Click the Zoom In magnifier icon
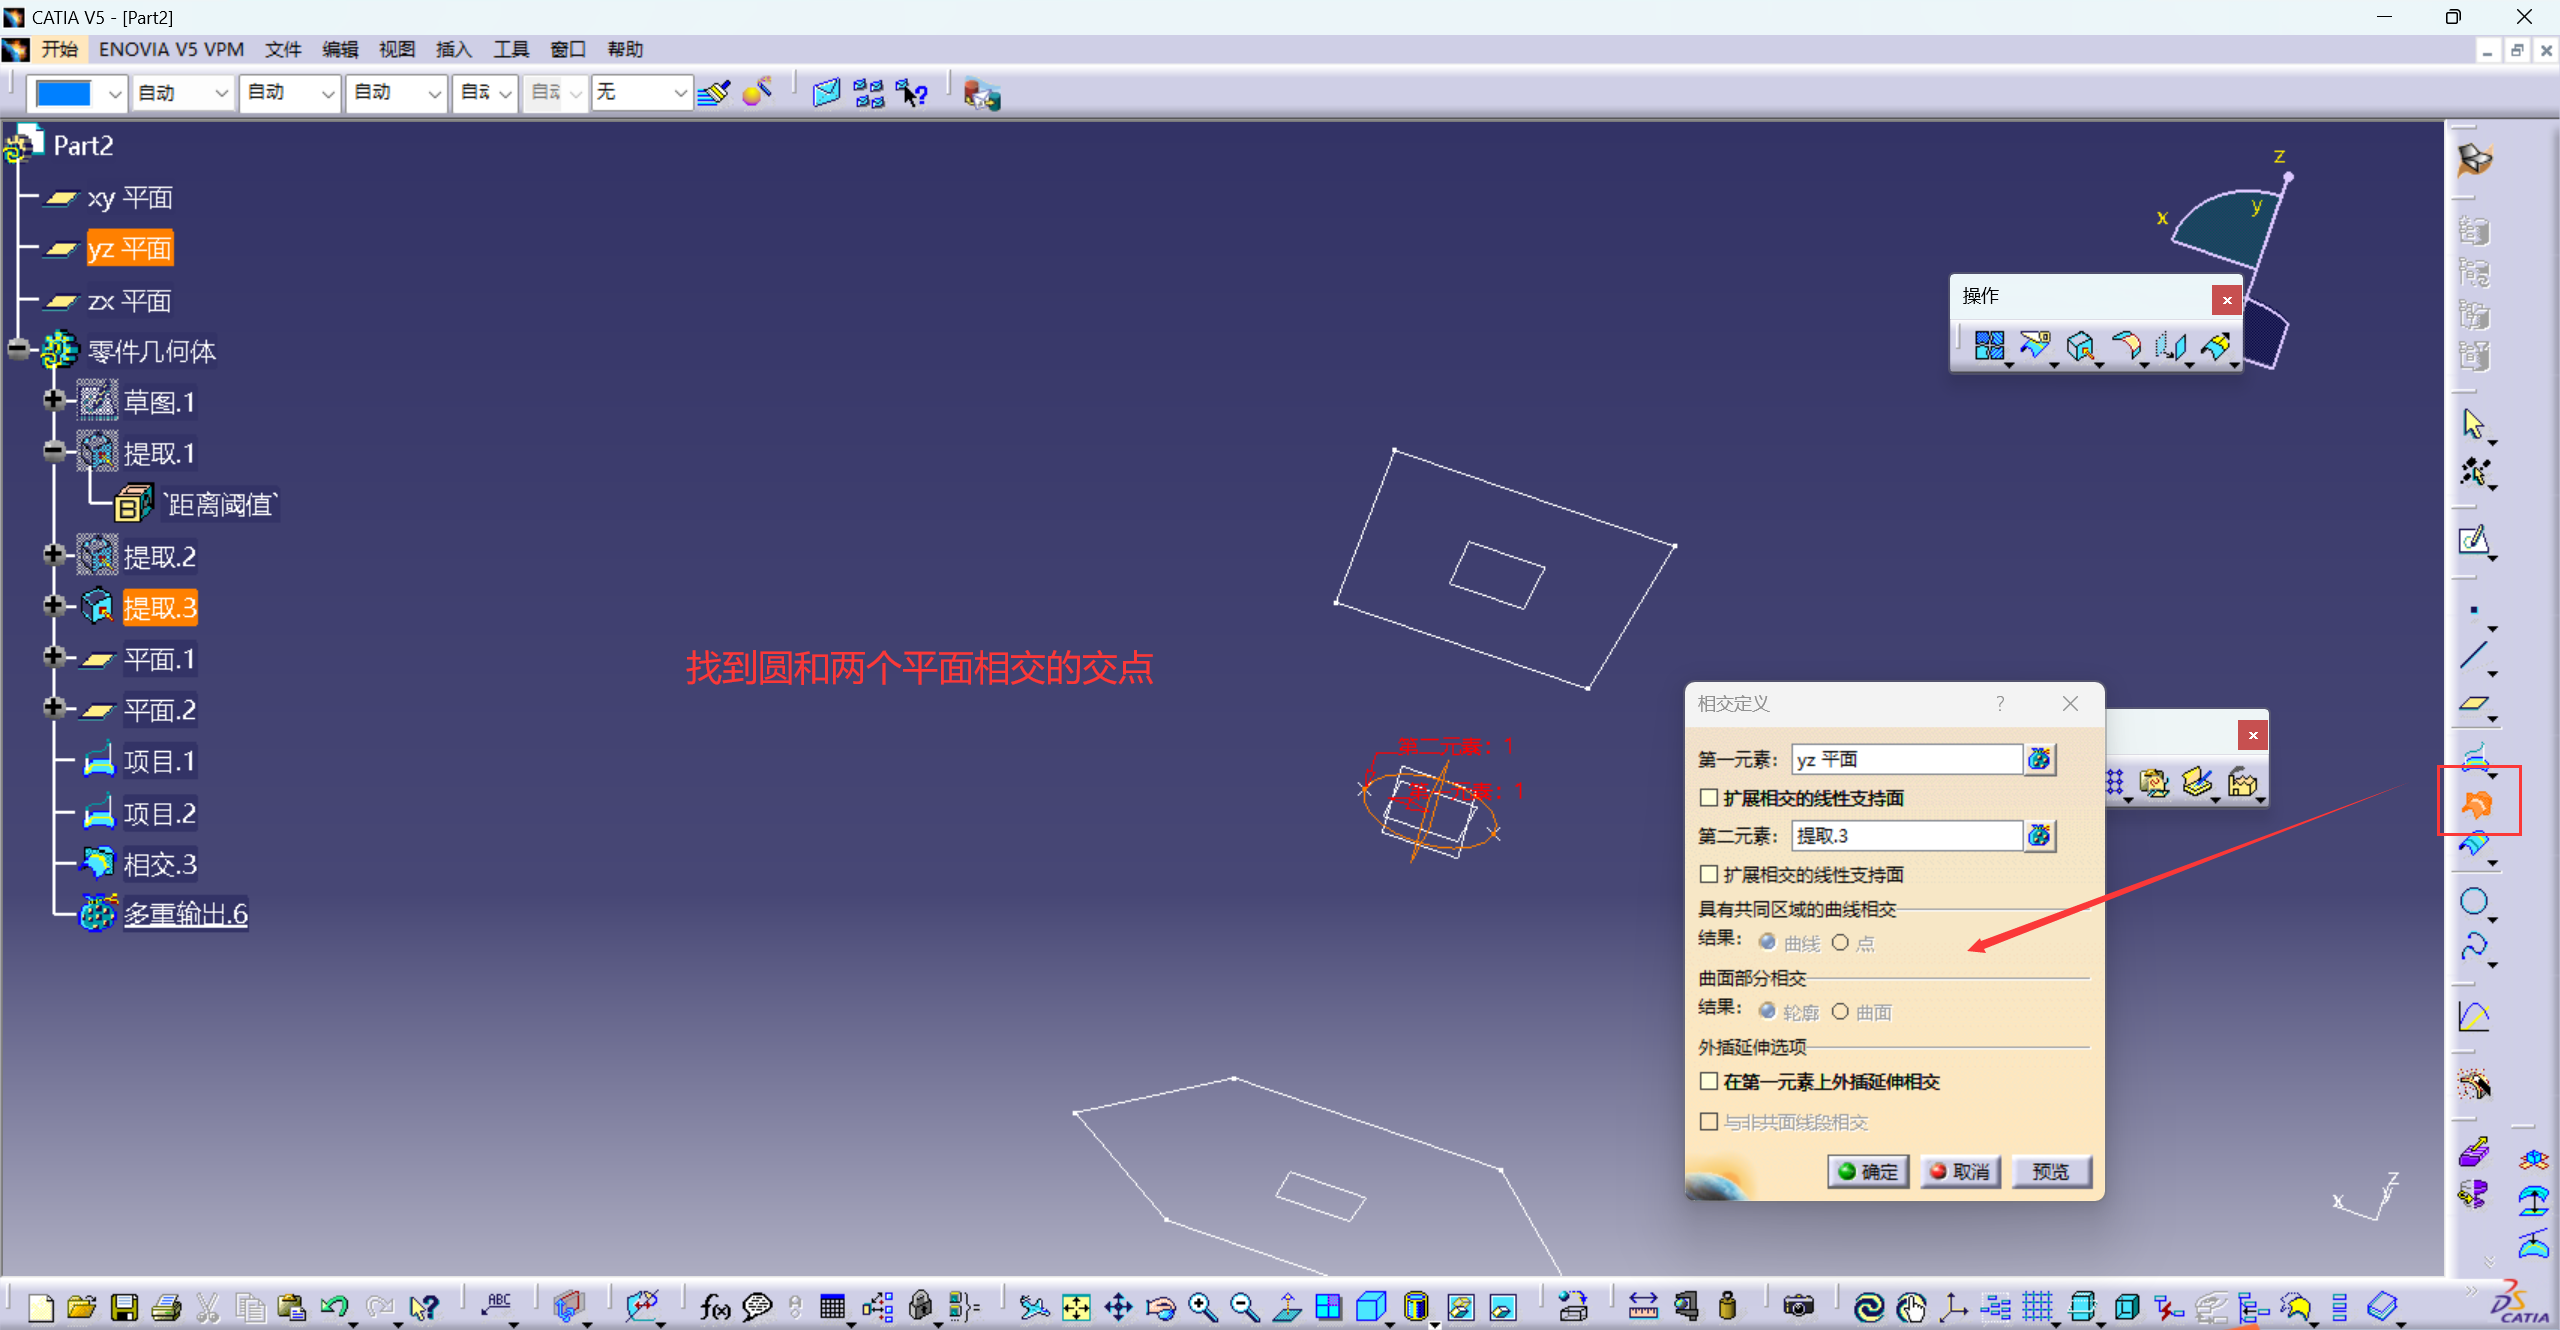 (1202, 1306)
